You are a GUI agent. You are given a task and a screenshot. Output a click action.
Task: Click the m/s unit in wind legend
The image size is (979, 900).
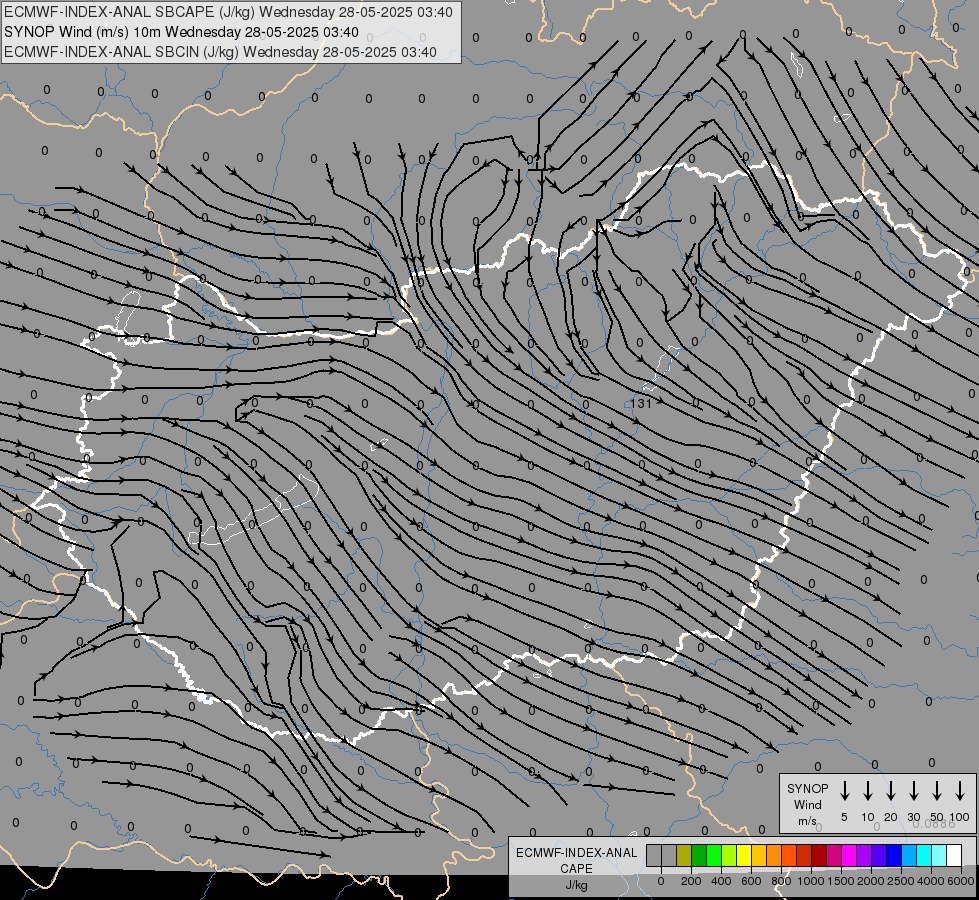point(807,821)
